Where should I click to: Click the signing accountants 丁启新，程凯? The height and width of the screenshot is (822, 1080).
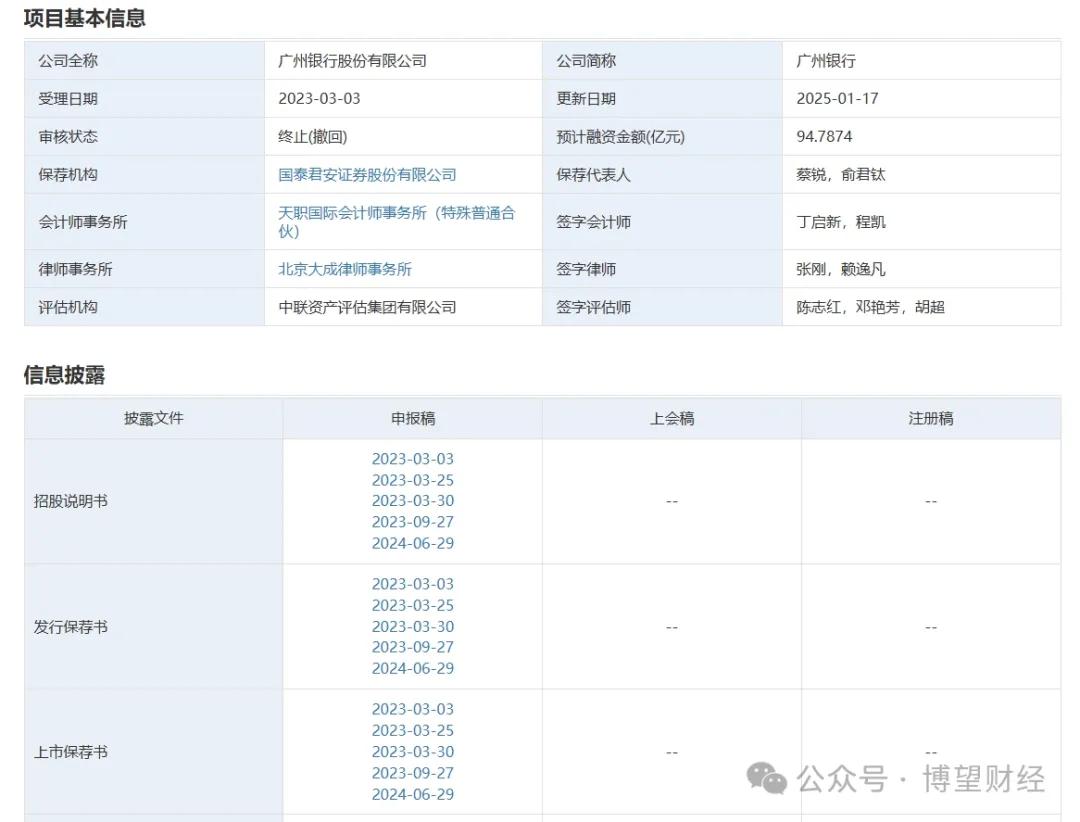pos(840,222)
